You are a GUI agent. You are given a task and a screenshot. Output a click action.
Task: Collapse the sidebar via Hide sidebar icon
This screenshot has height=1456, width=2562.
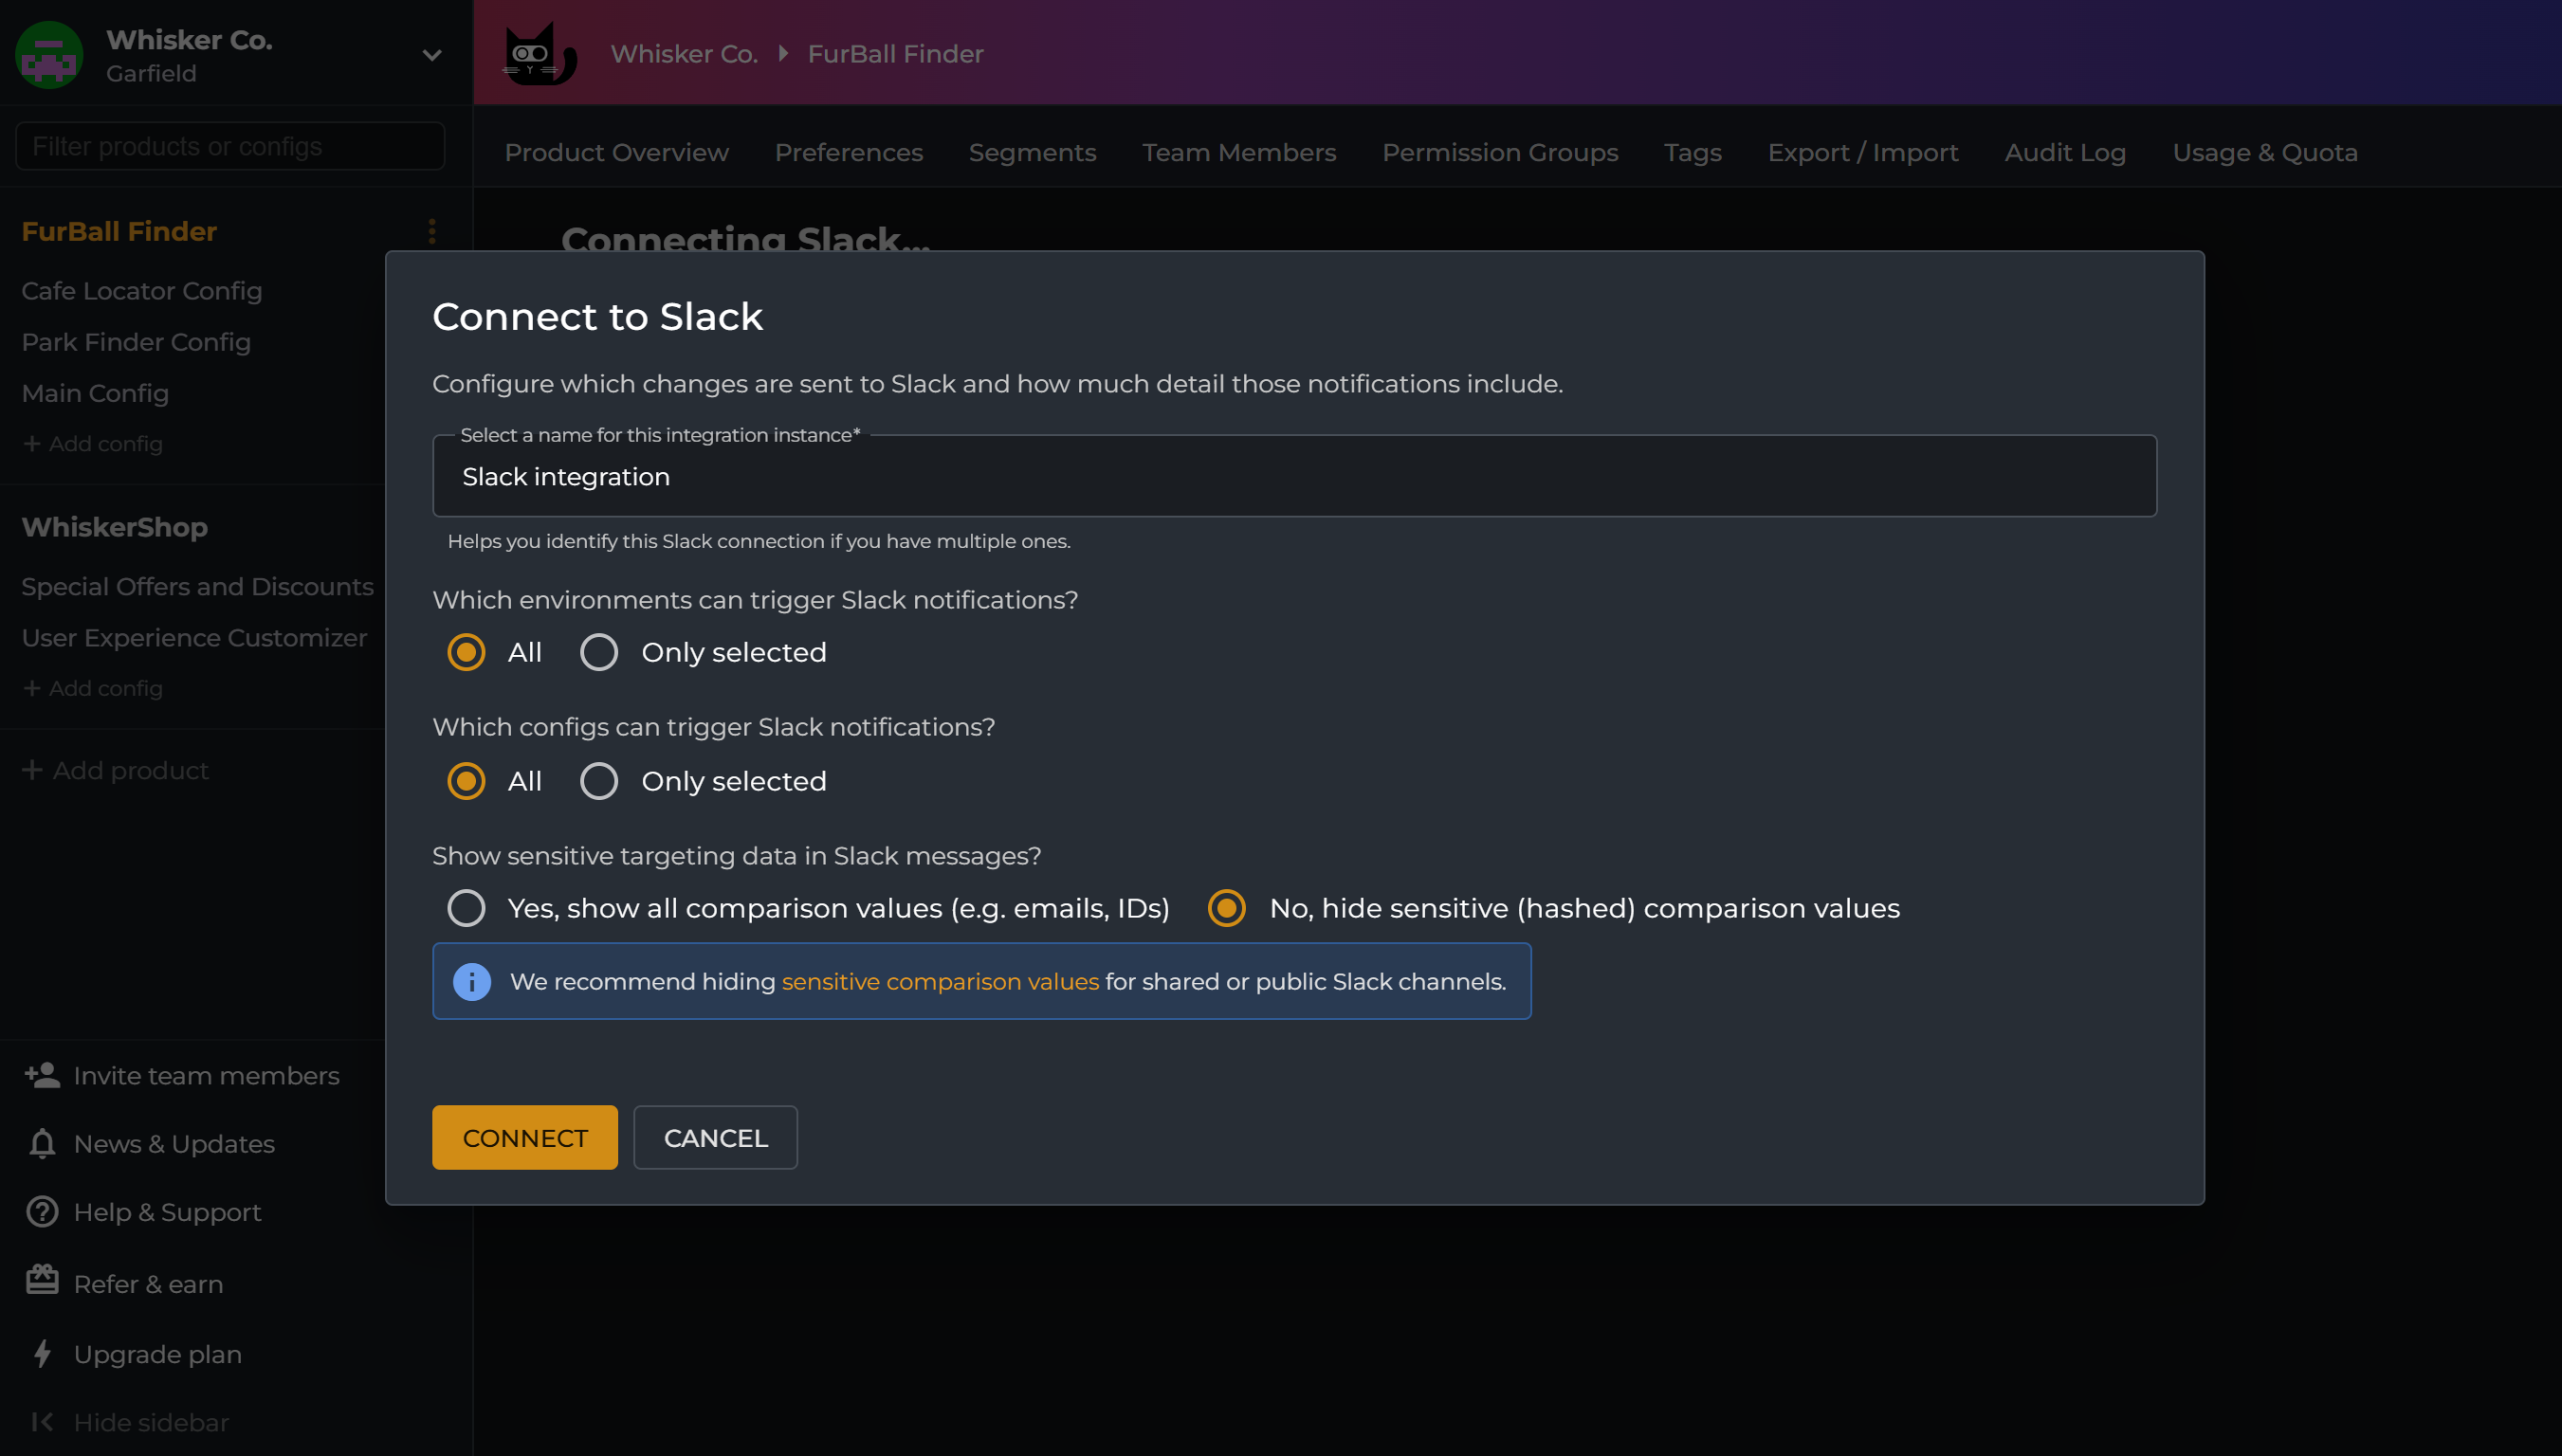point(41,1422)
